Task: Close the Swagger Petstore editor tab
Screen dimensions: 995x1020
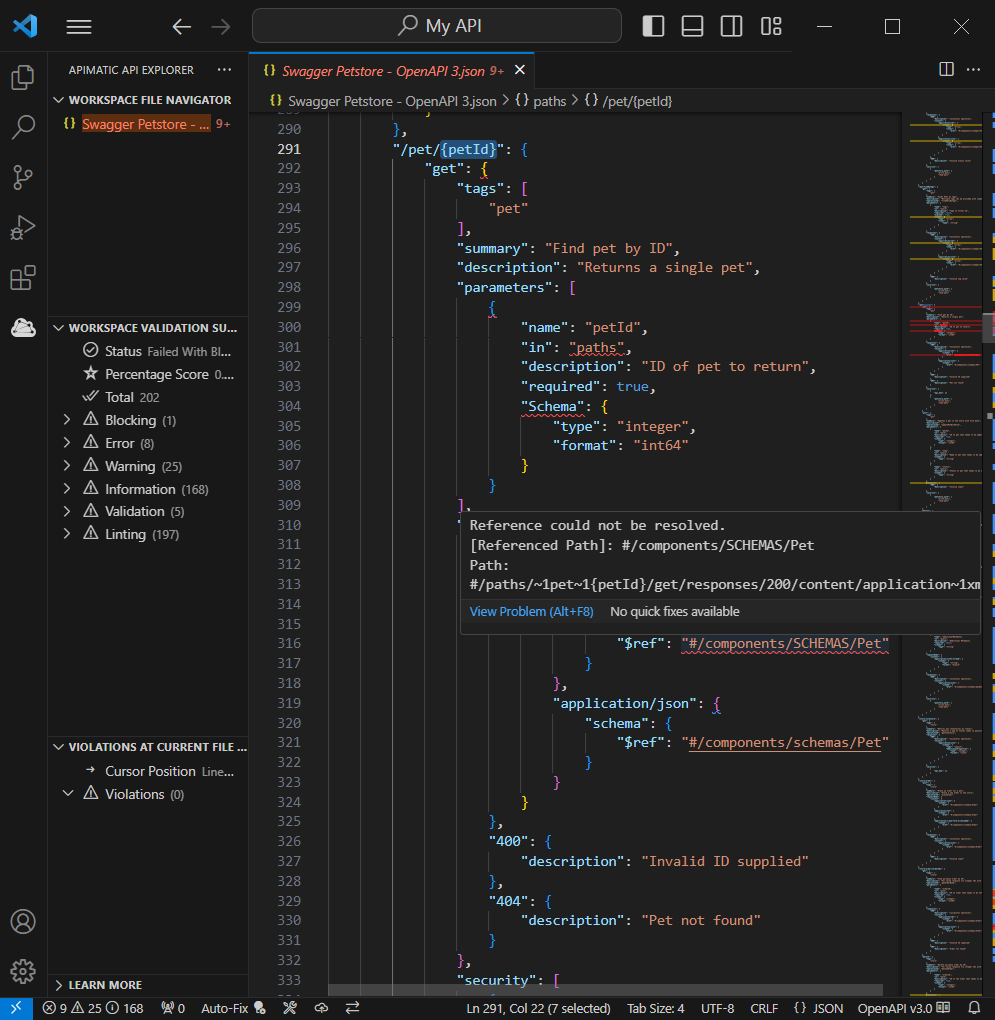Action: click(520, 70)
